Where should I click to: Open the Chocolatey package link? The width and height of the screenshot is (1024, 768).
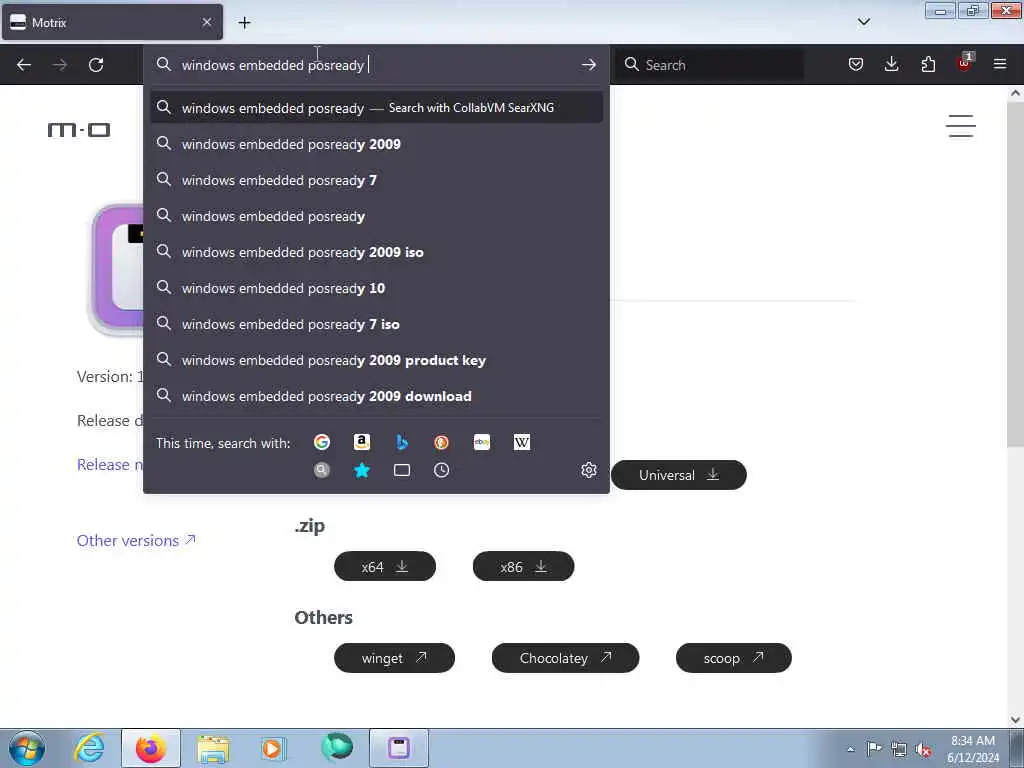[x=565, y=658]
